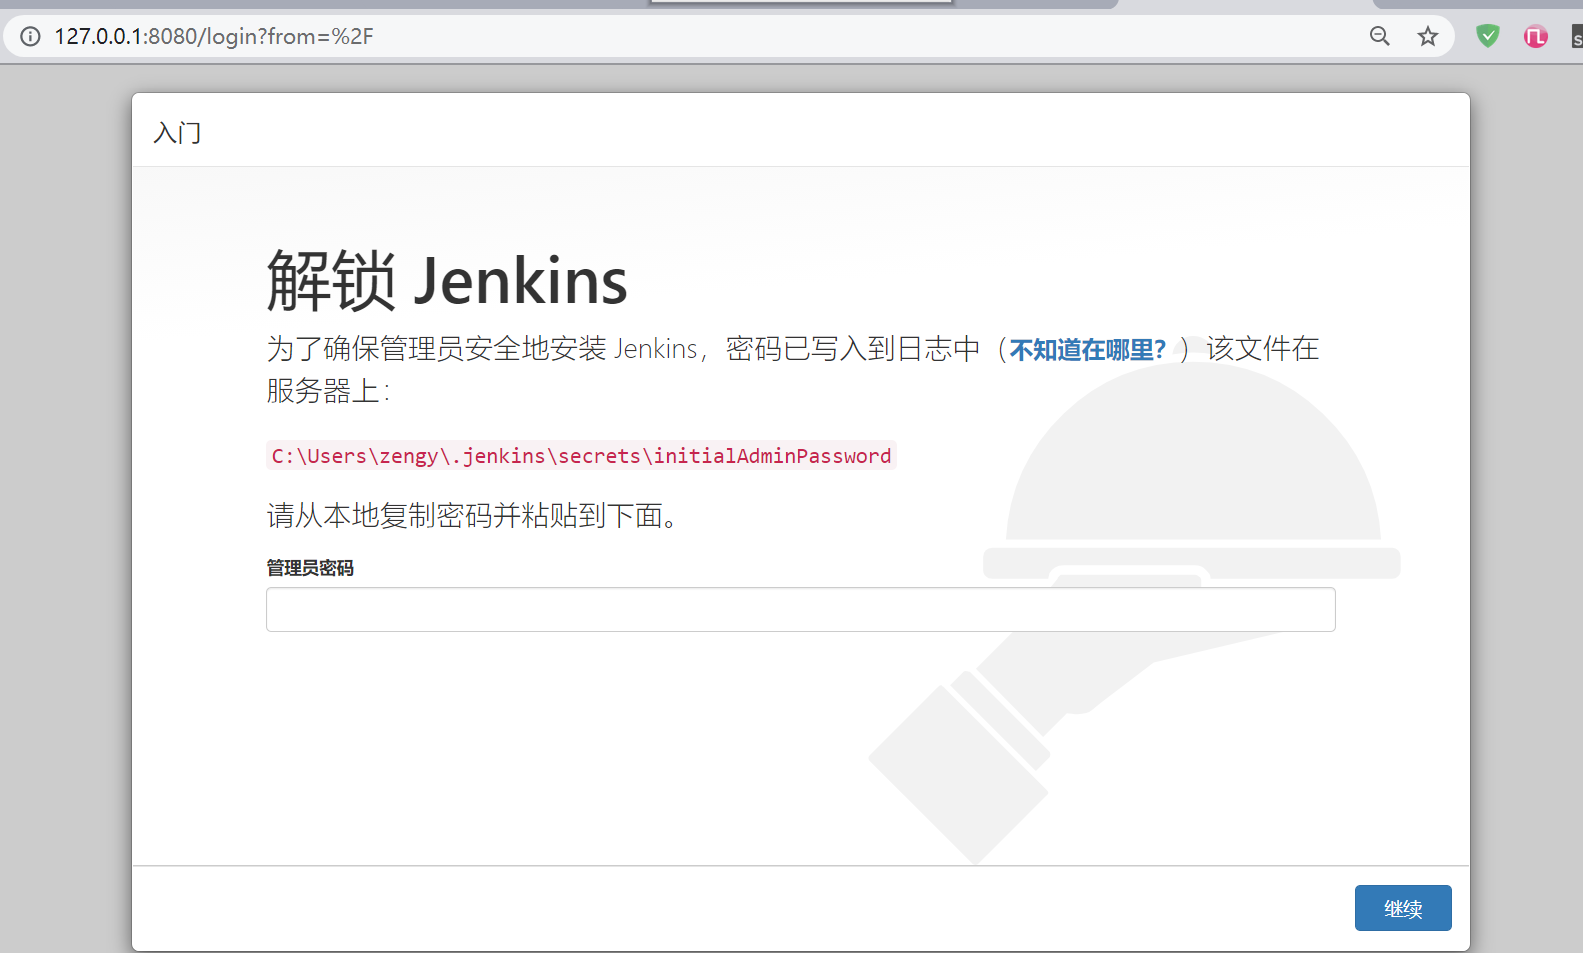Click the 继续 continue button
Screen dimensions: 1583x953
1403,908
